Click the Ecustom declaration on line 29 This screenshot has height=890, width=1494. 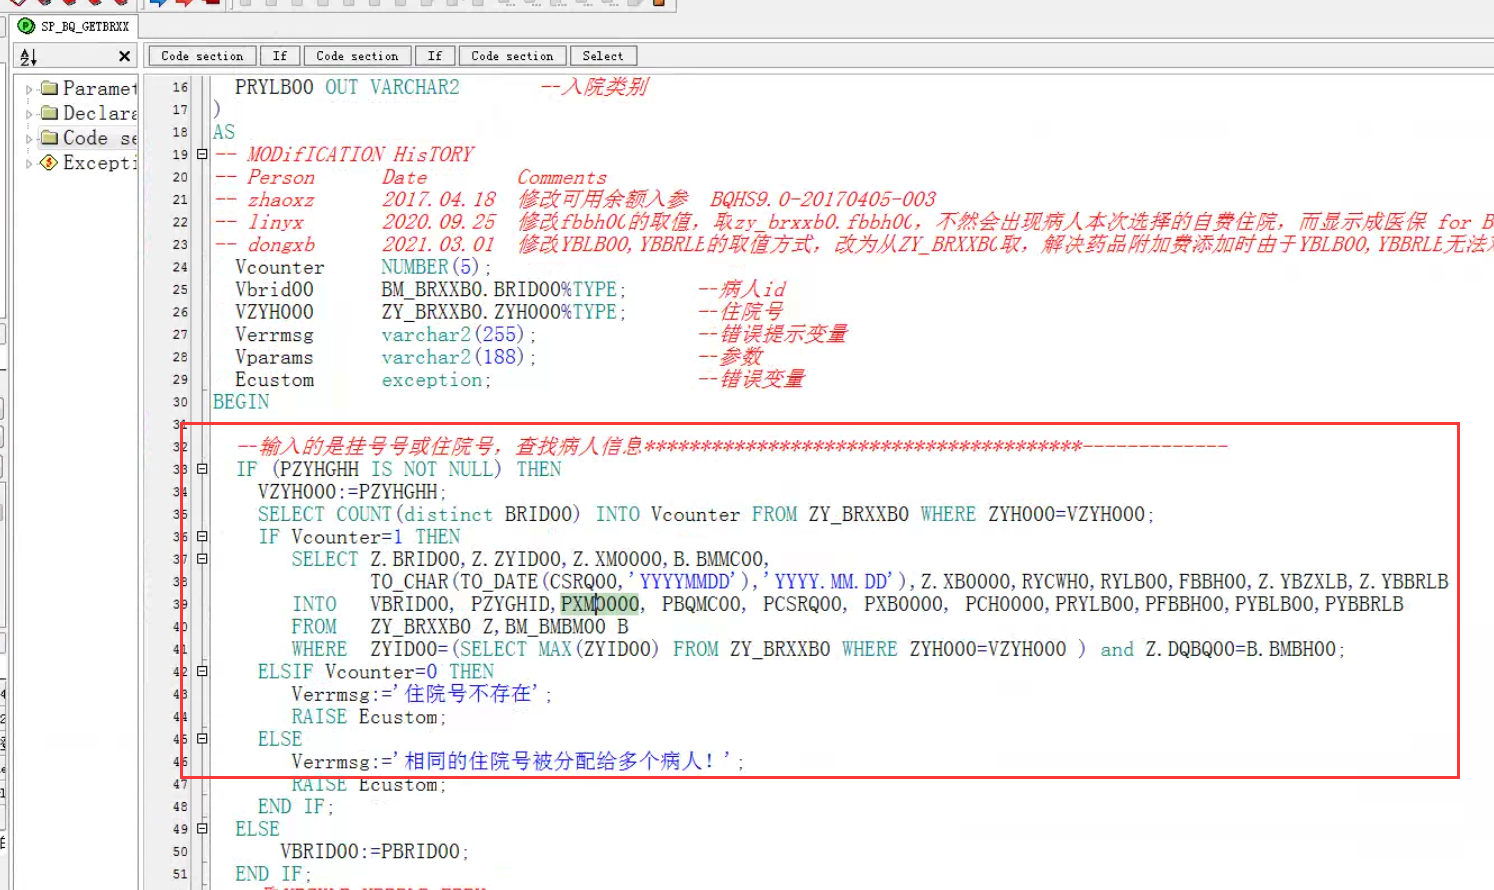point(275,380)
